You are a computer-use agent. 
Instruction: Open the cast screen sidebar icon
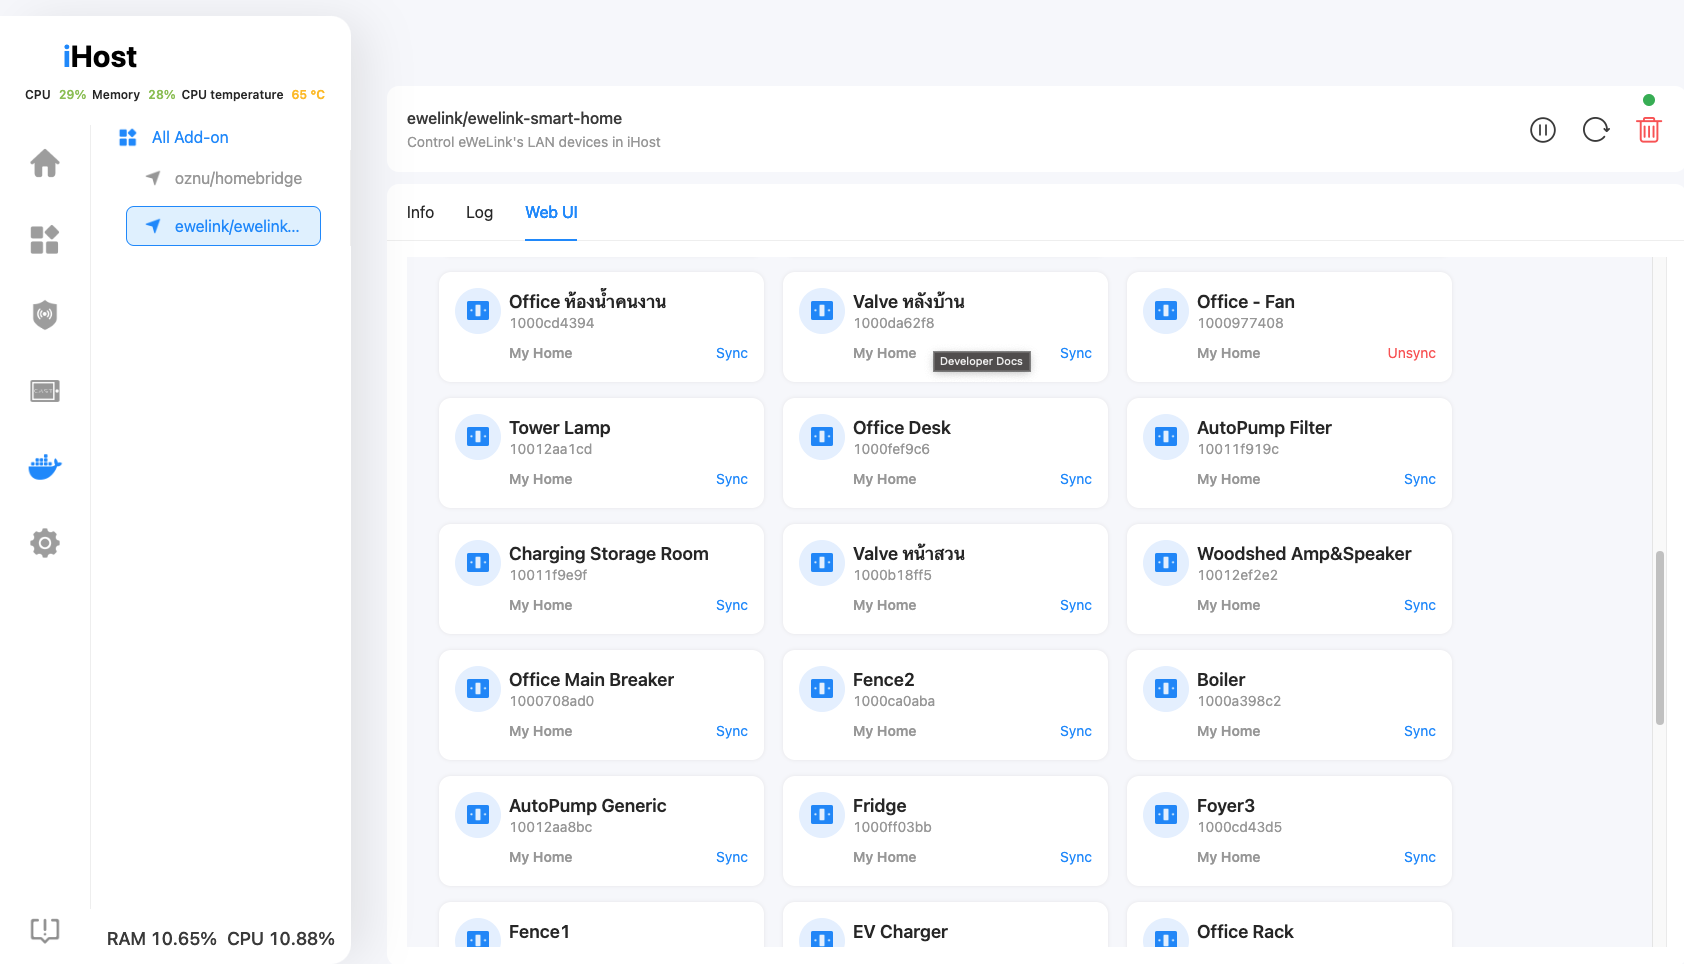pos(45,391)
